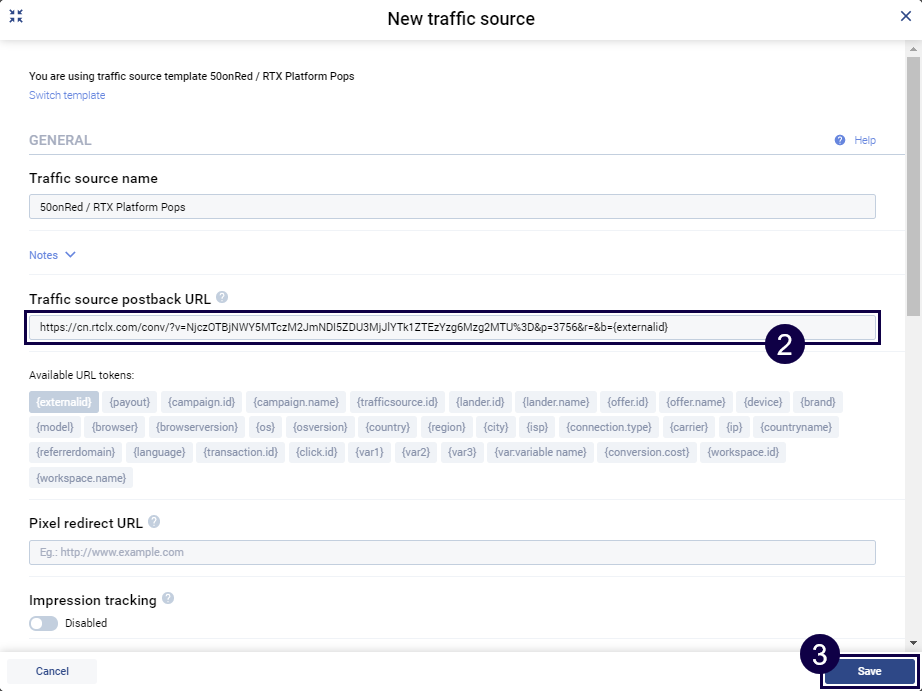Add the {conversion.cost} token

pyautogui.click(x=649, y=453)
